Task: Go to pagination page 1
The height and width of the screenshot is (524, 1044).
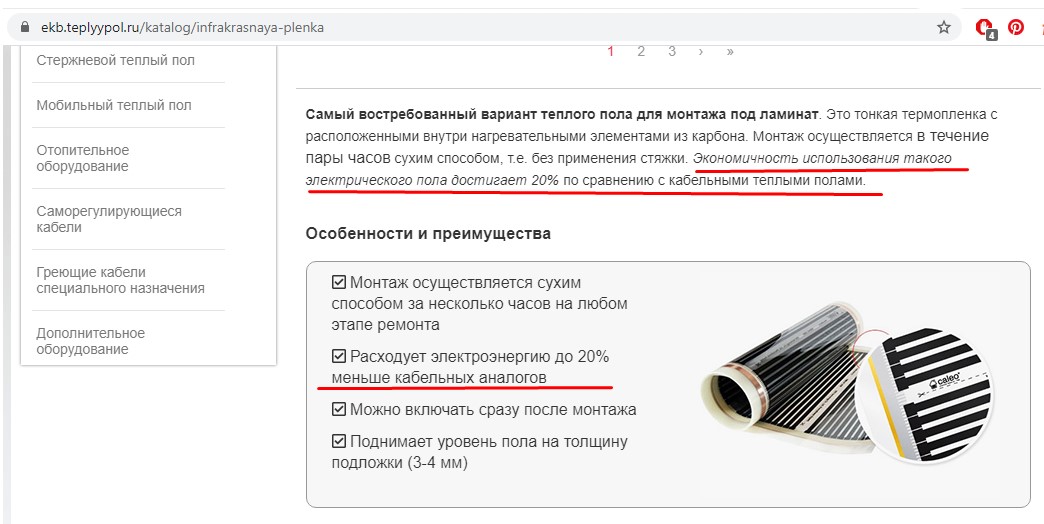Action: click(611, 51)
